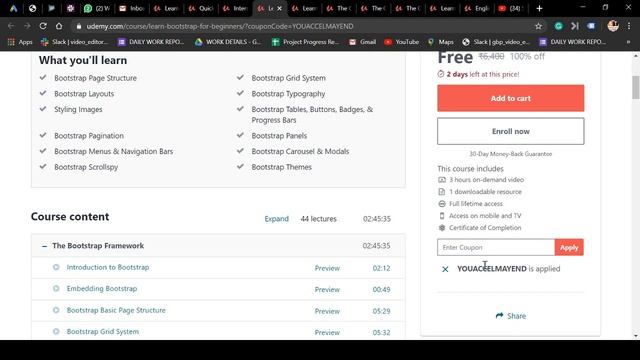Click the Certificate of Completion text
Image resolution: width=640 pixels, height=360 pixels.
485,228
